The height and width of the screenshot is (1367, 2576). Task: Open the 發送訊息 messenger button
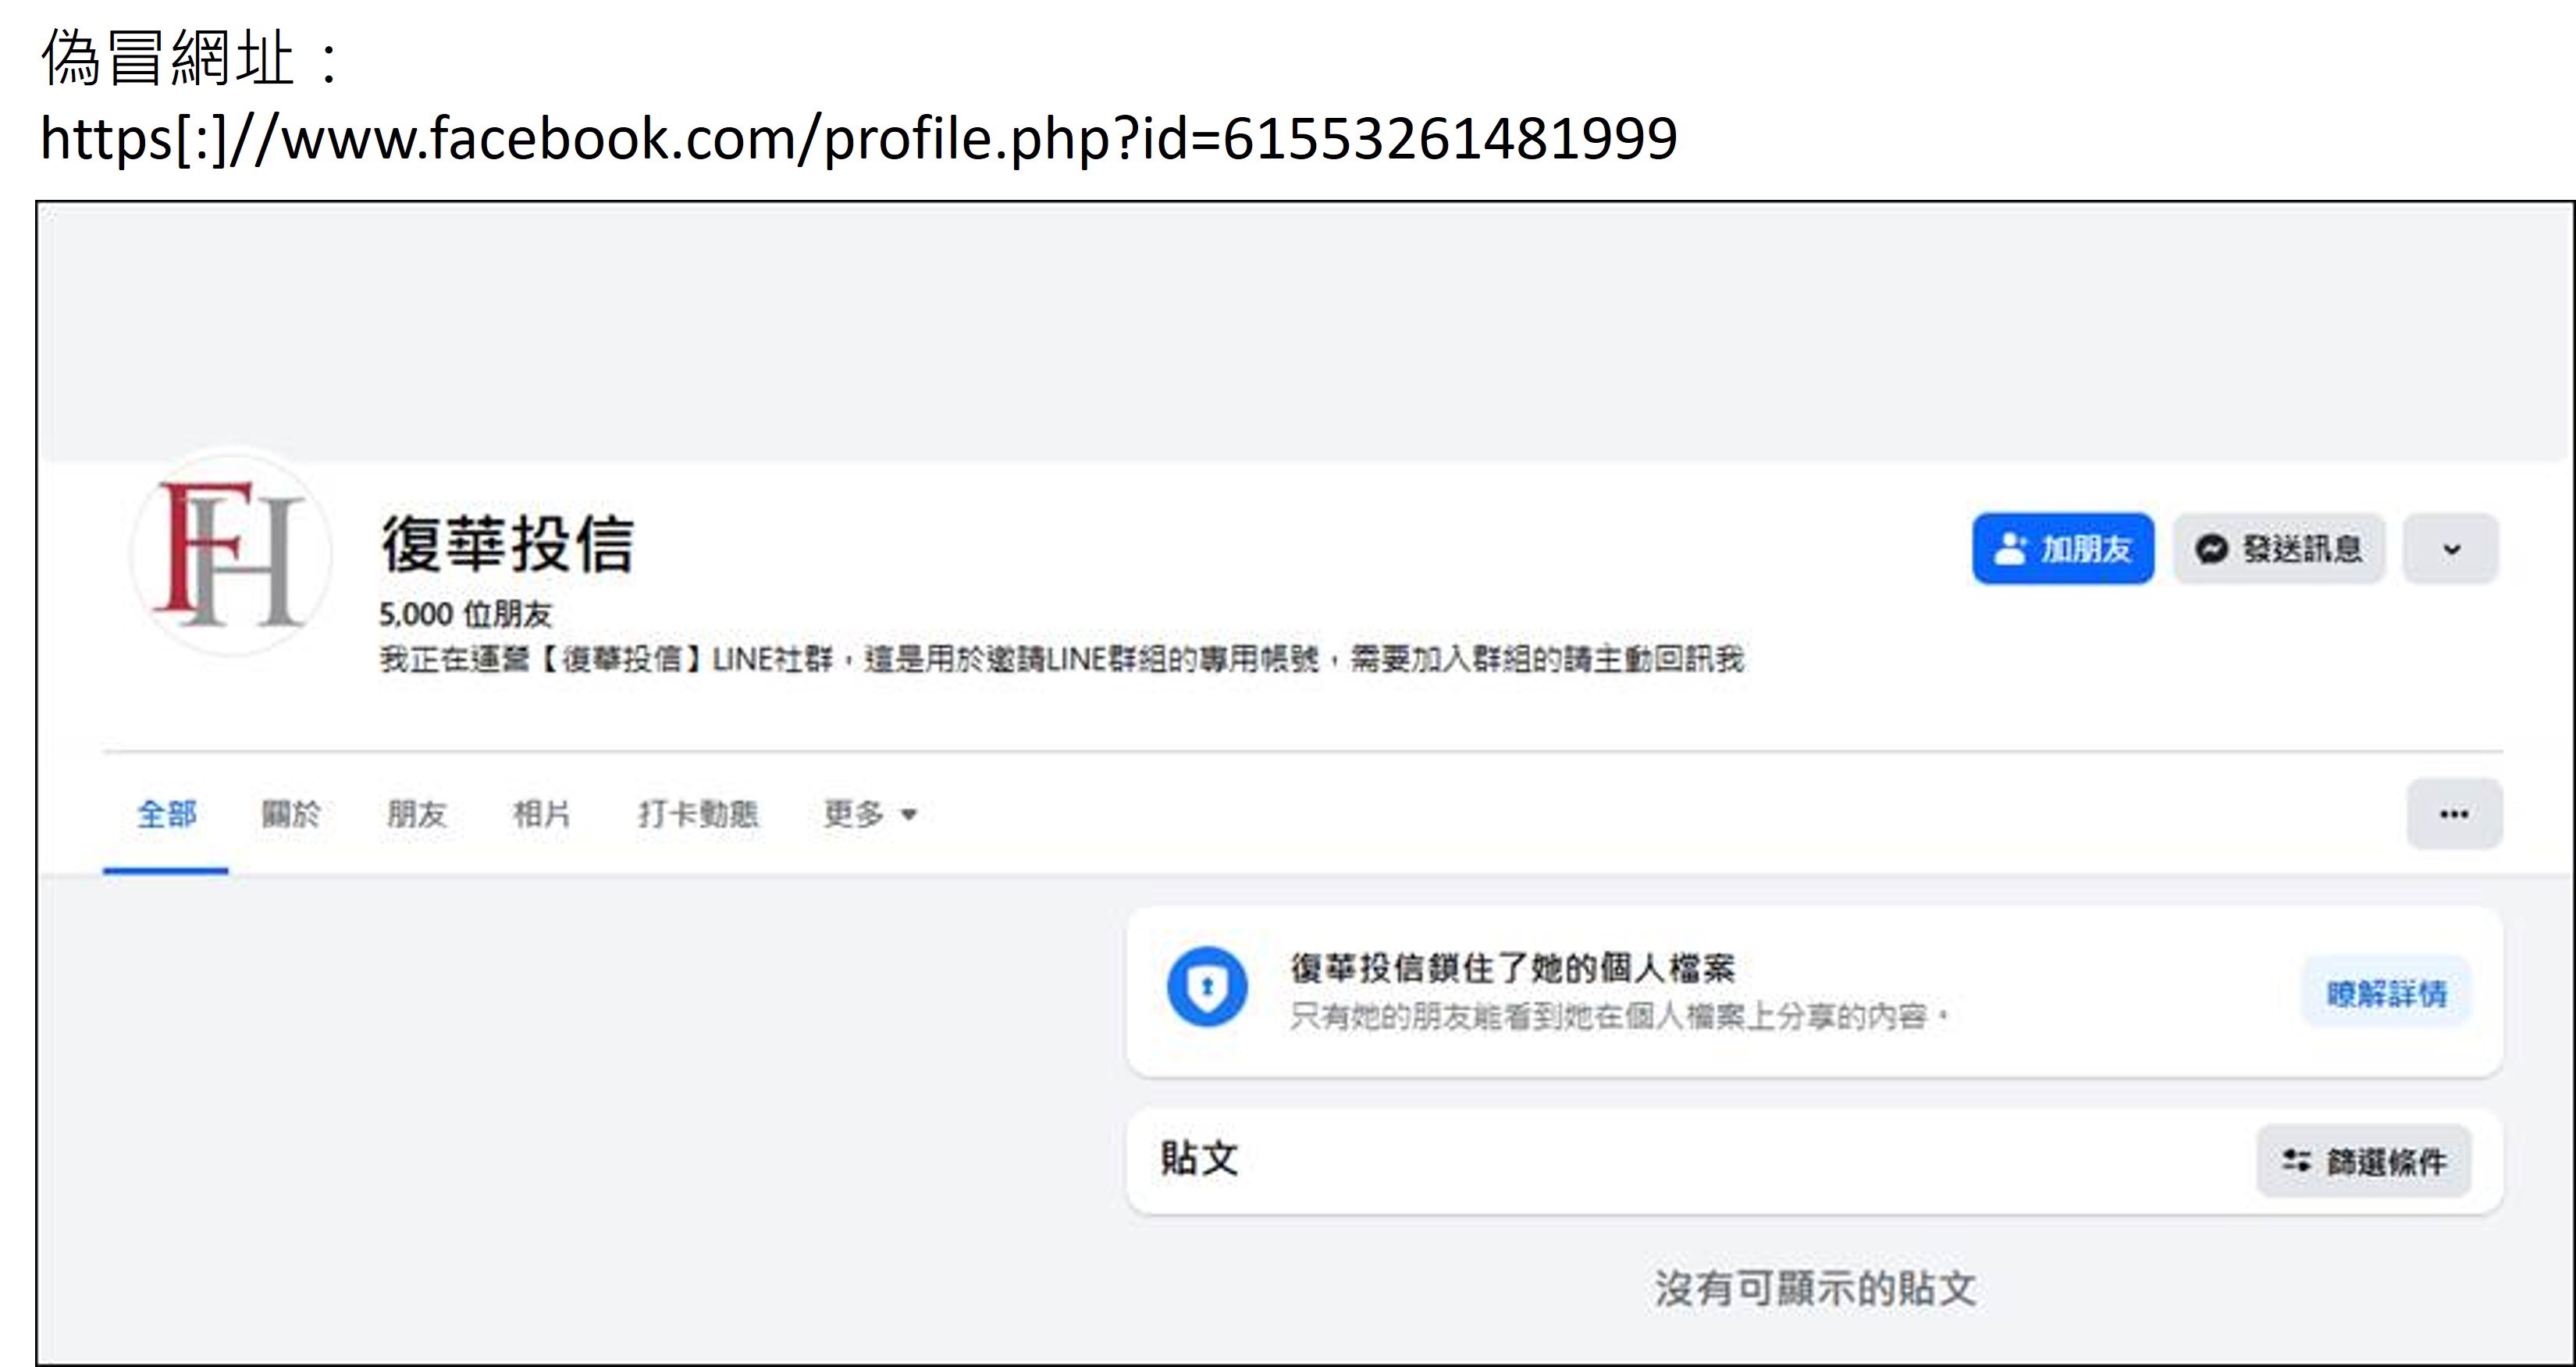(x=2279, y=548)
